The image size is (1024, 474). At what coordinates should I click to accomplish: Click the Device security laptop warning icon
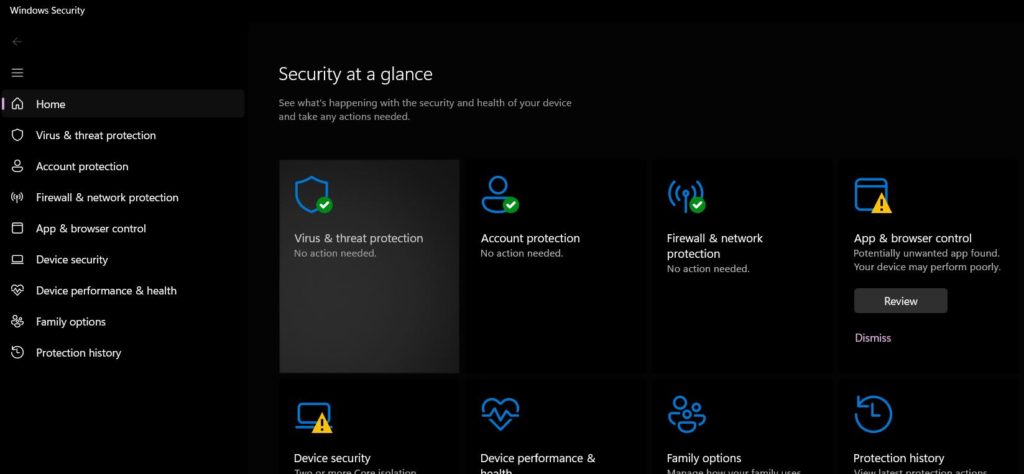[x=312, y=415]
